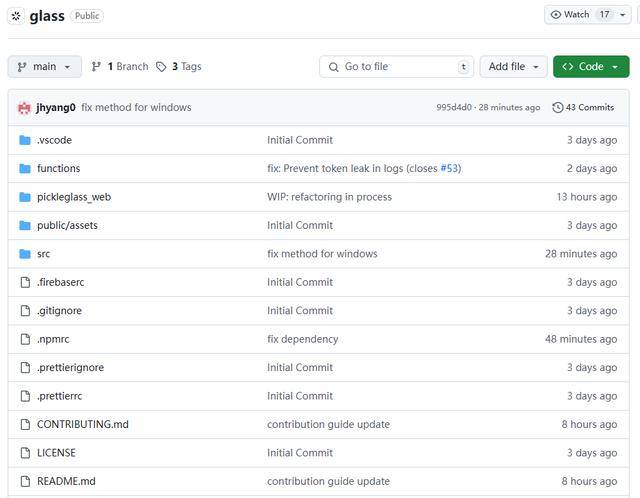The image size is (640, 498).
Task: Click the jhyang0 author avatar
Action: [x=24, y=108]
